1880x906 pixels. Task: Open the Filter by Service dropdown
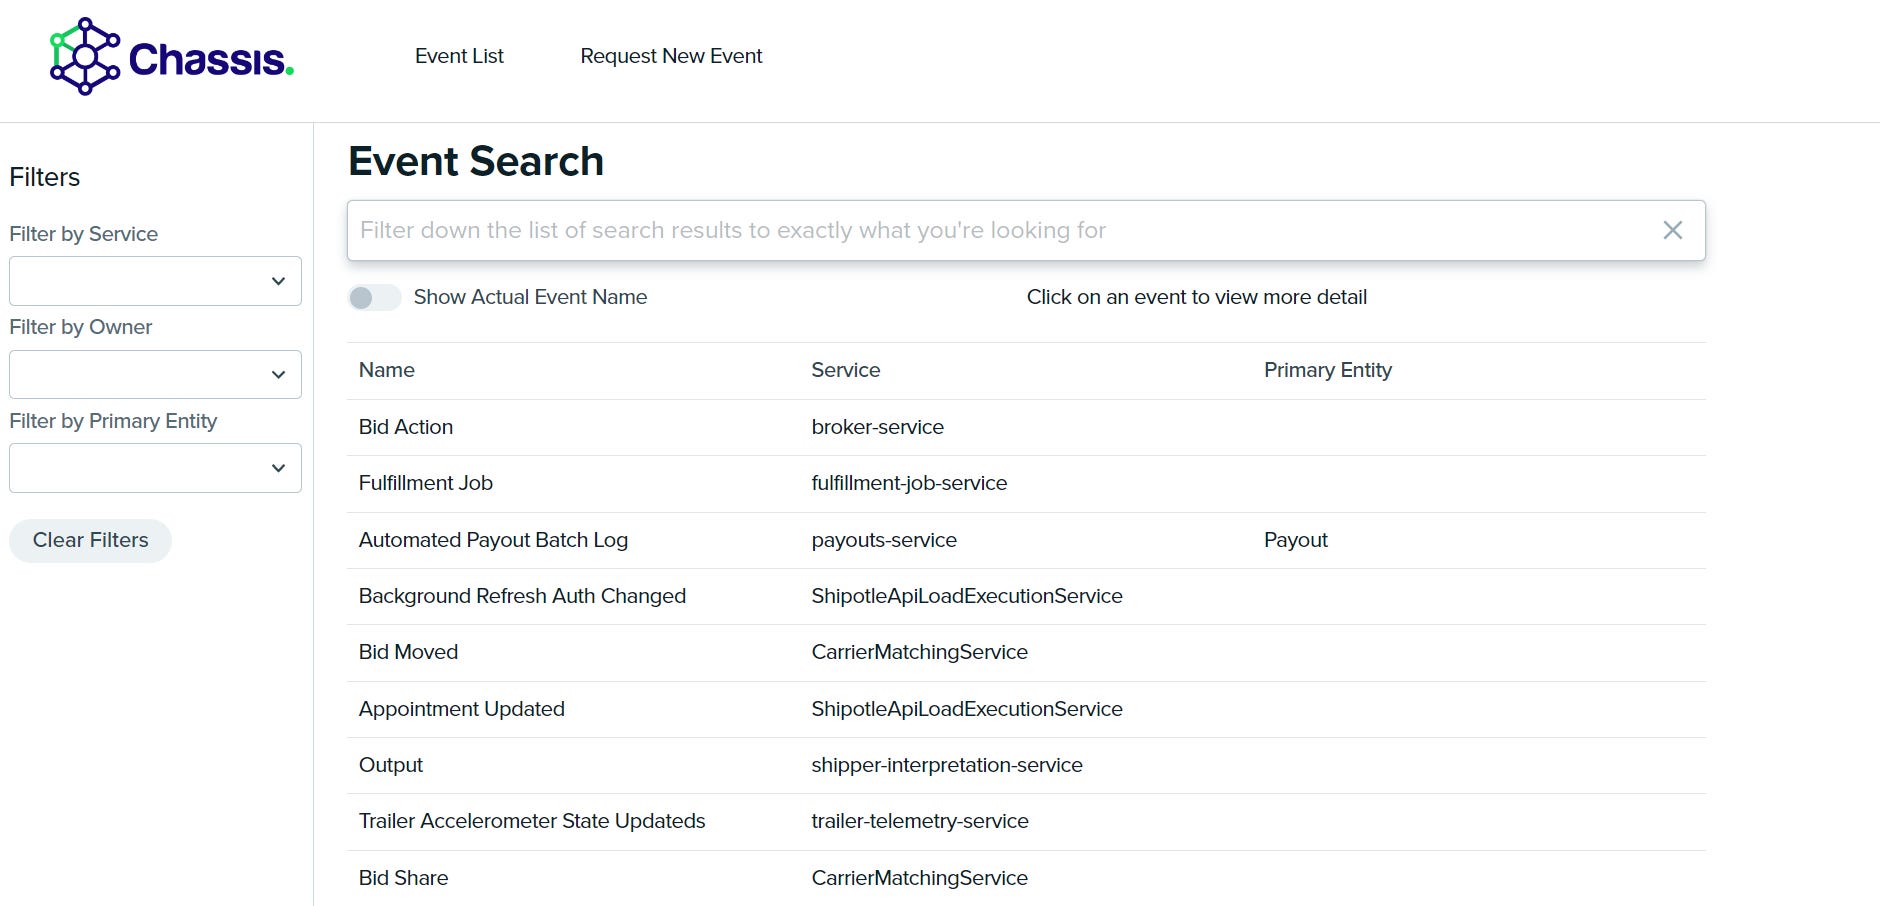point(155,281)
